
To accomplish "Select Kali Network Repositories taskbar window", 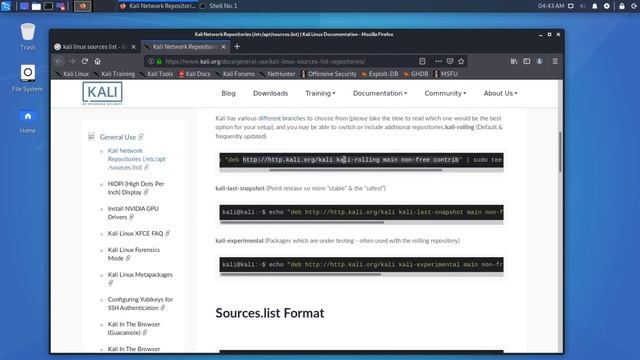I will coord(158,6).
